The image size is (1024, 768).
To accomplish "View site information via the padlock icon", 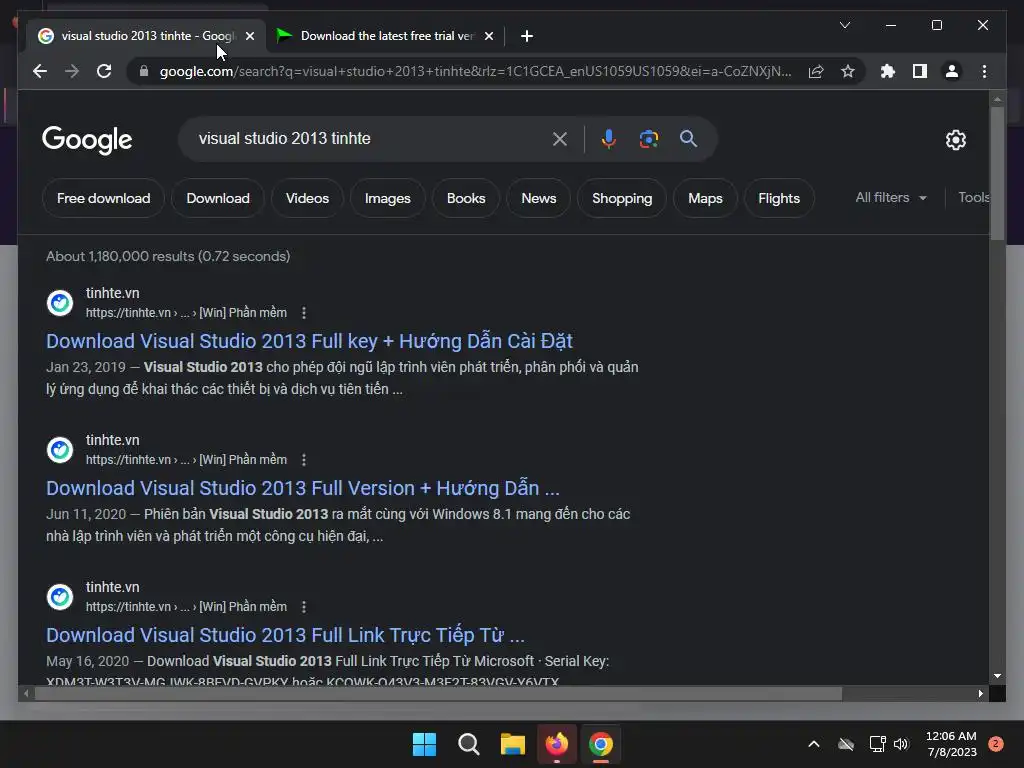I will (x=144, y=71).
